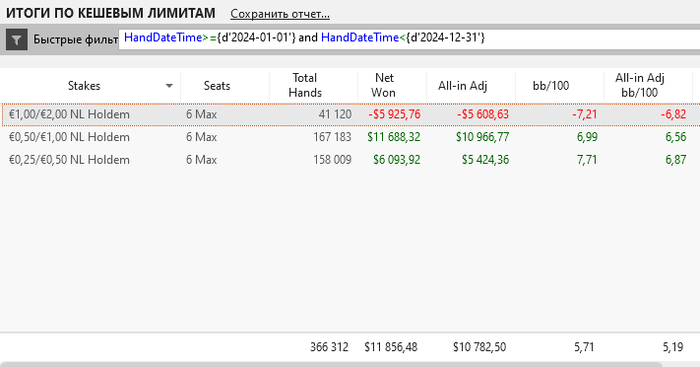Click the $5 424,36 All-in Adj cell
Viewport: 700px width, 367px height.
tap(485, 159)
